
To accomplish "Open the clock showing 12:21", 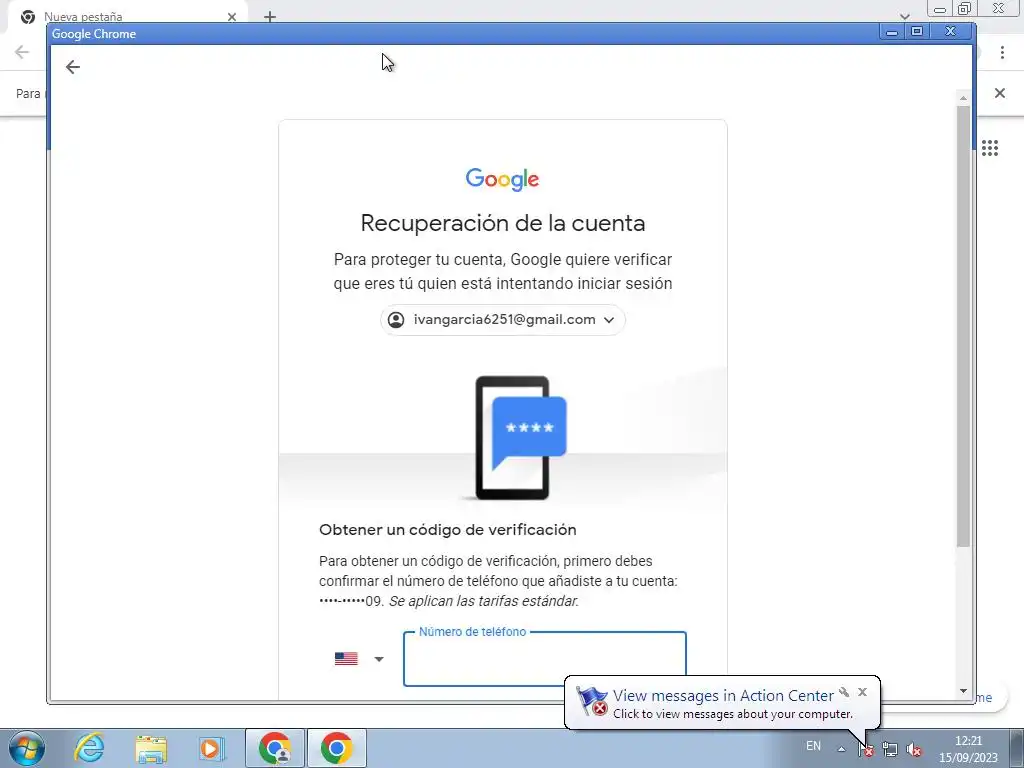I will pos(968,749).
